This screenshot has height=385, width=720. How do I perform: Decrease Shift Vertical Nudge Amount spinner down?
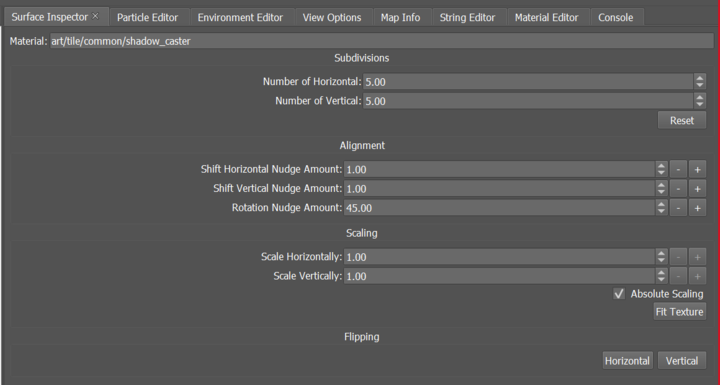coord(661,192)
